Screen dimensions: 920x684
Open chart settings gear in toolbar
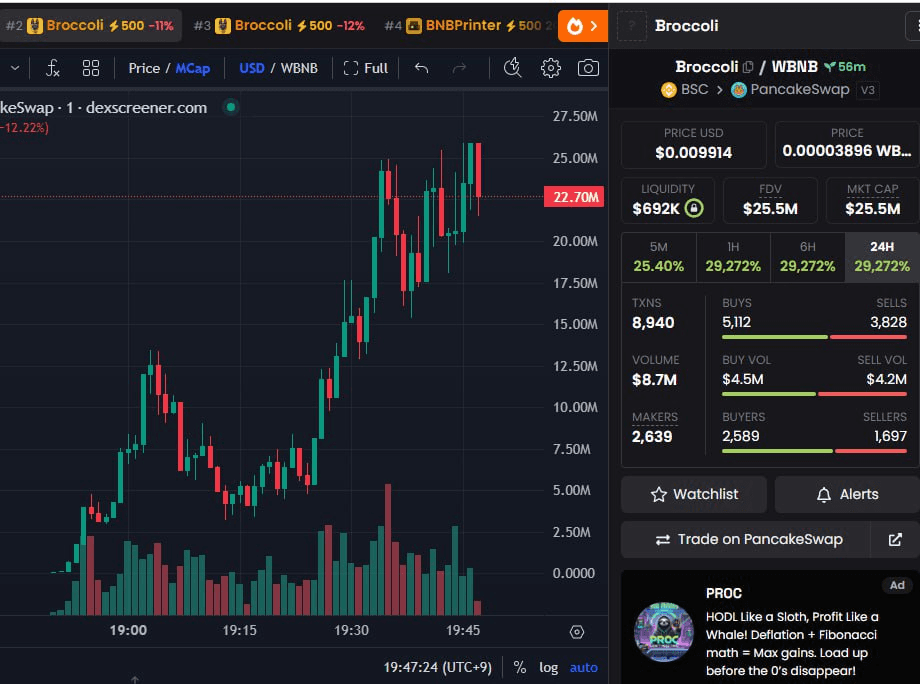click(x=550, y=68)
